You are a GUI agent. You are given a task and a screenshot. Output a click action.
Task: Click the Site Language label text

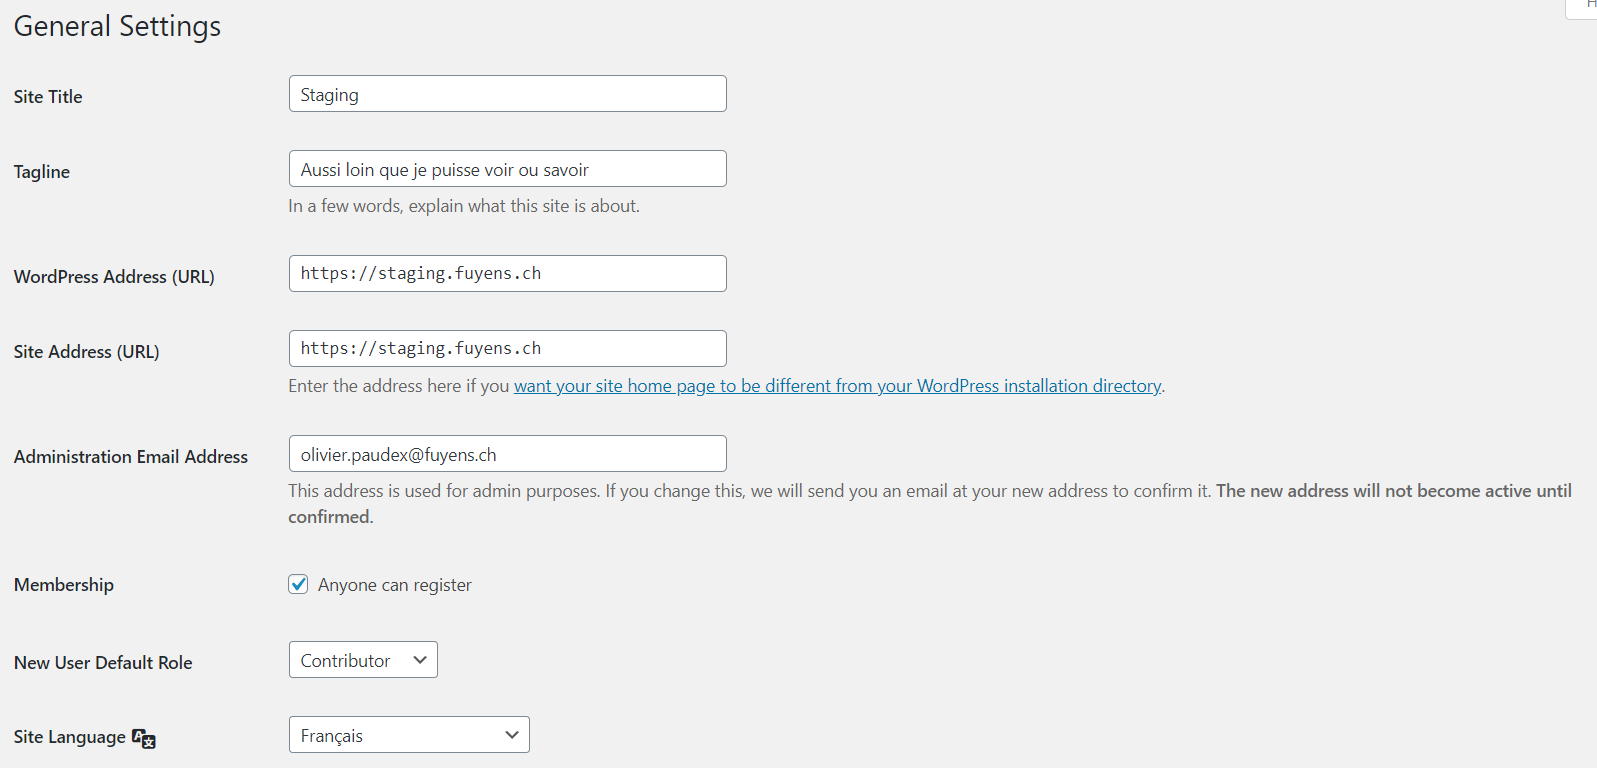point(70,737)
